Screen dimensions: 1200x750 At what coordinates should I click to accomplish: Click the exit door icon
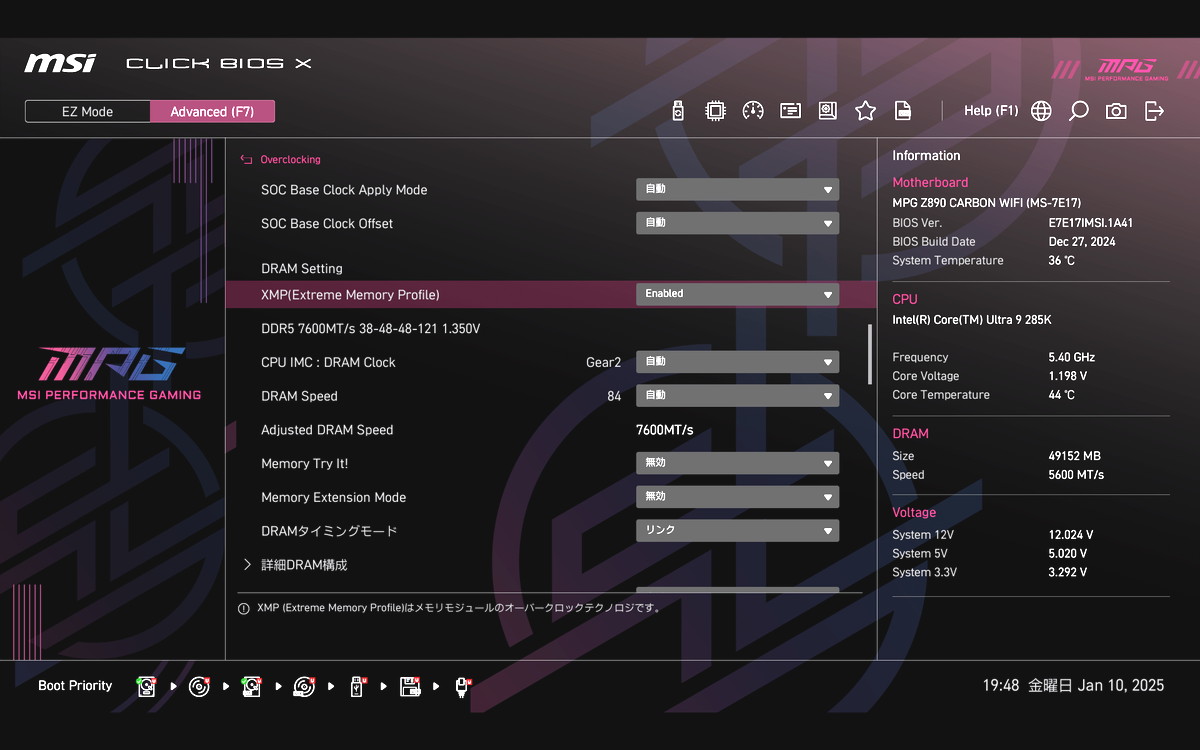coord(1154,111)
